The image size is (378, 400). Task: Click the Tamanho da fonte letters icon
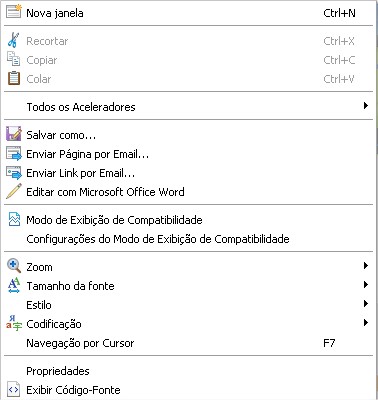click(14, 285)
